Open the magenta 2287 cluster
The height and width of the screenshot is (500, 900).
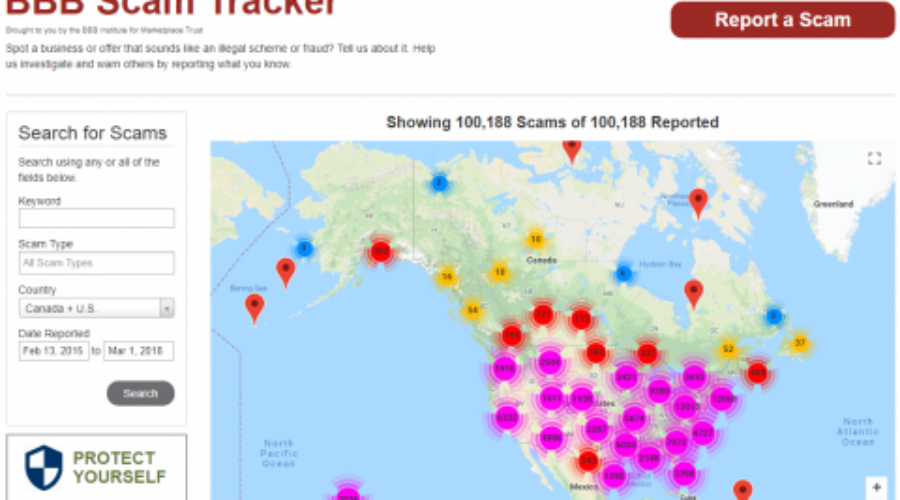point(597,429)
